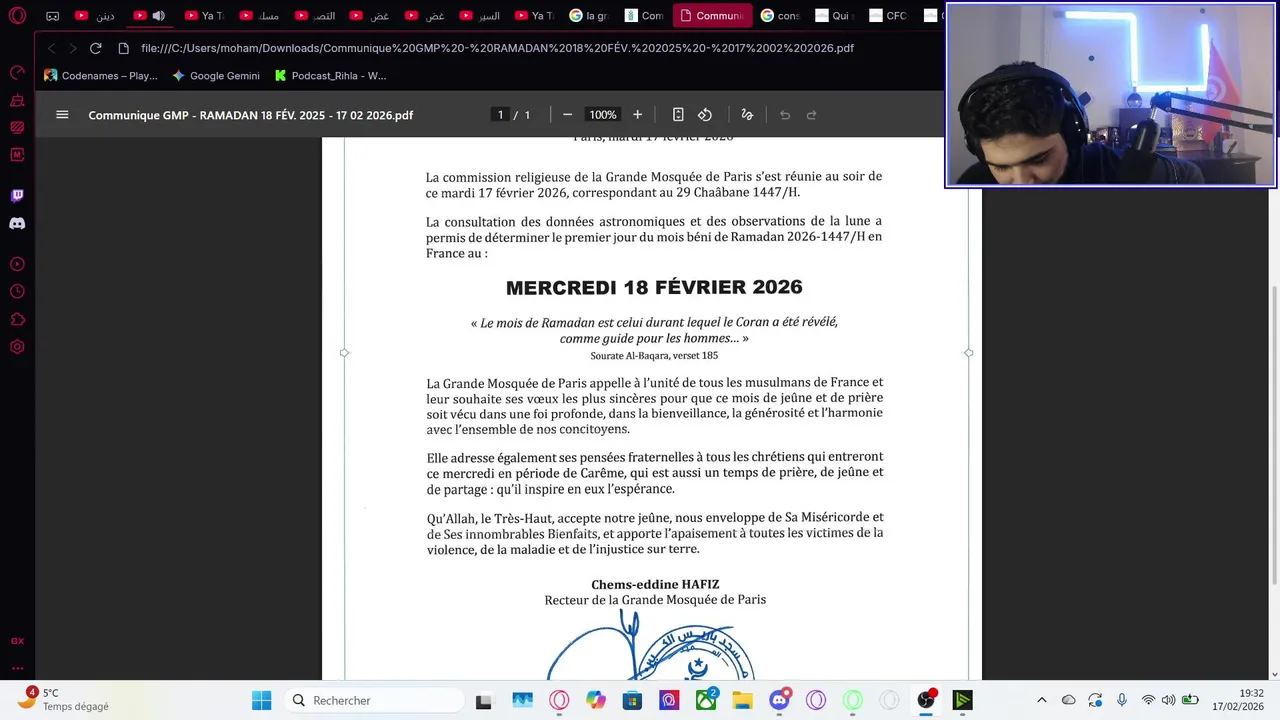Image resolution: width=1280 pixels, height=720 pixels.
Task: Reload the PDF page
Action: click(96, 48)
